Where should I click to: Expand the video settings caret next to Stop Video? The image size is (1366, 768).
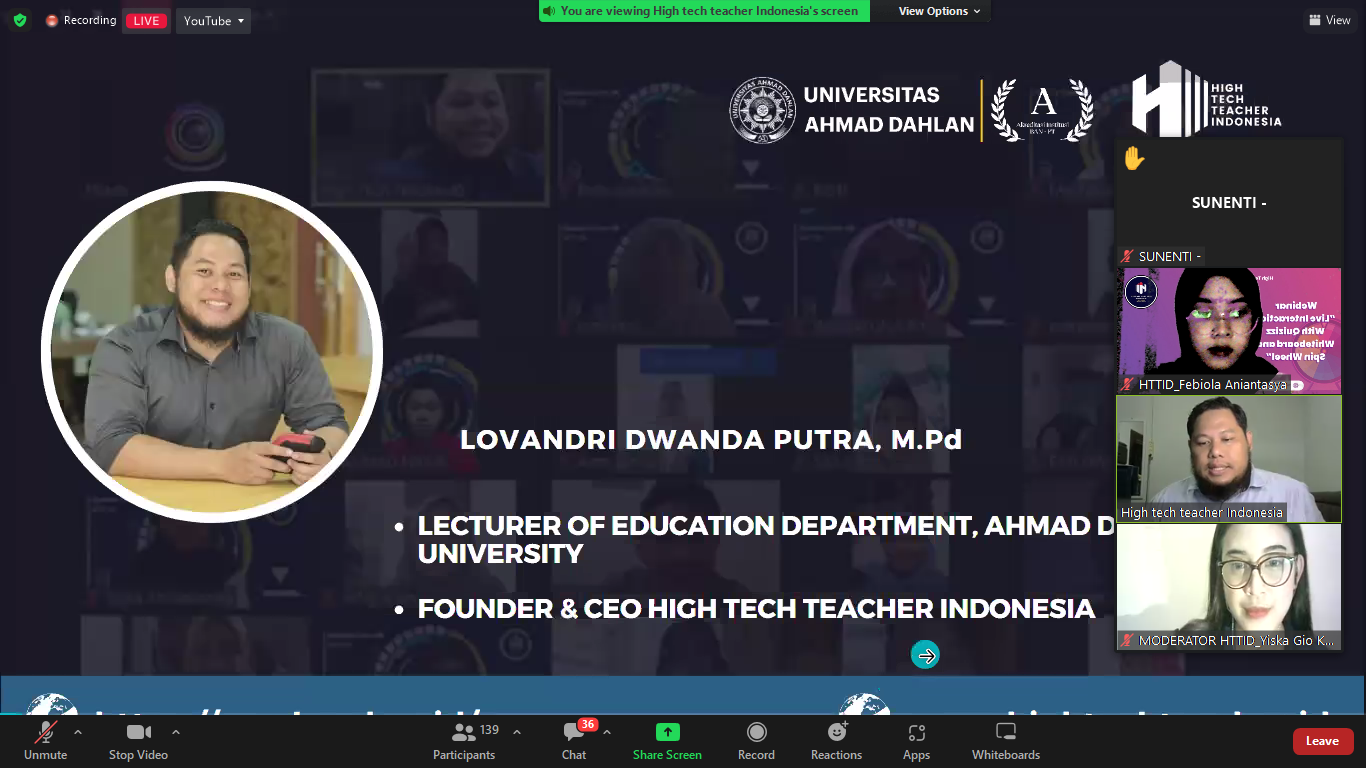coord(176,732)
